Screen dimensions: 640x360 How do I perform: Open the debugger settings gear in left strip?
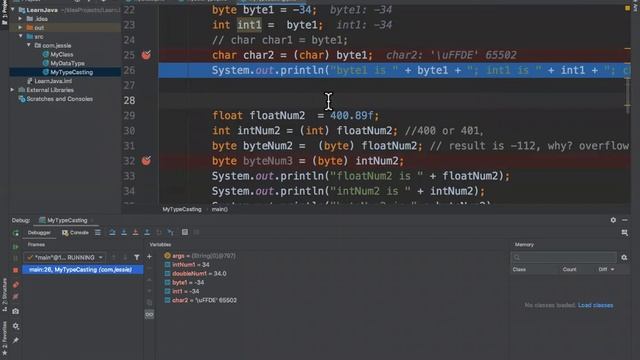pos(16,326)
